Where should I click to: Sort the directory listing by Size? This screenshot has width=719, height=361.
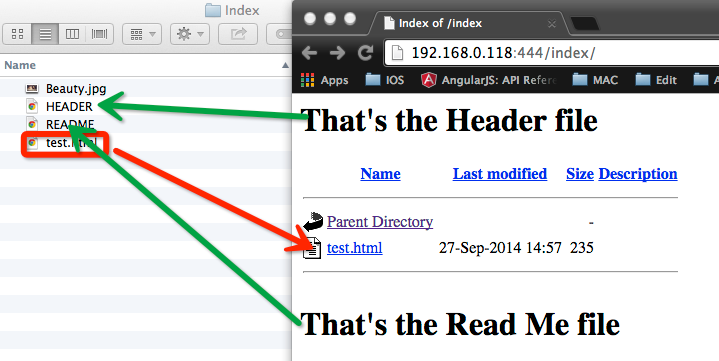580,174
